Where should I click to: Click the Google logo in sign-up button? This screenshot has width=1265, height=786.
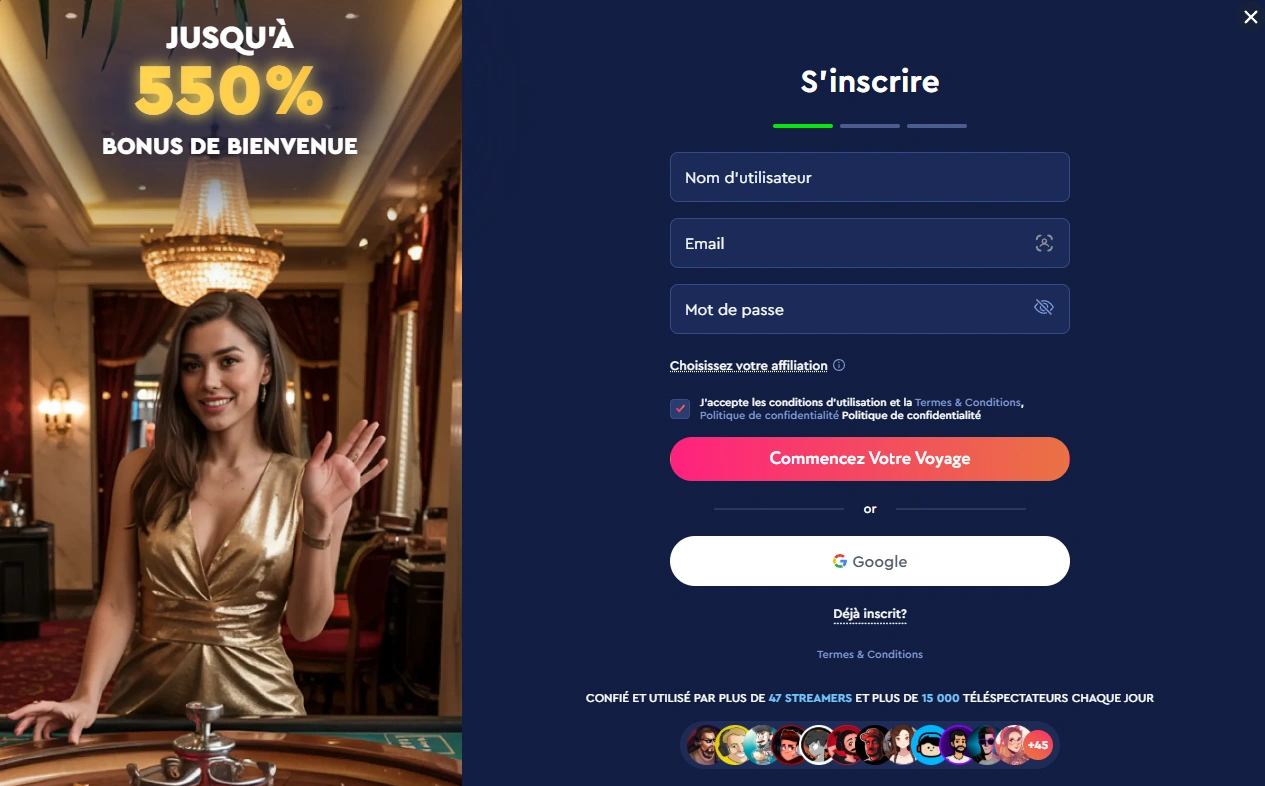[x=840, y=561]
